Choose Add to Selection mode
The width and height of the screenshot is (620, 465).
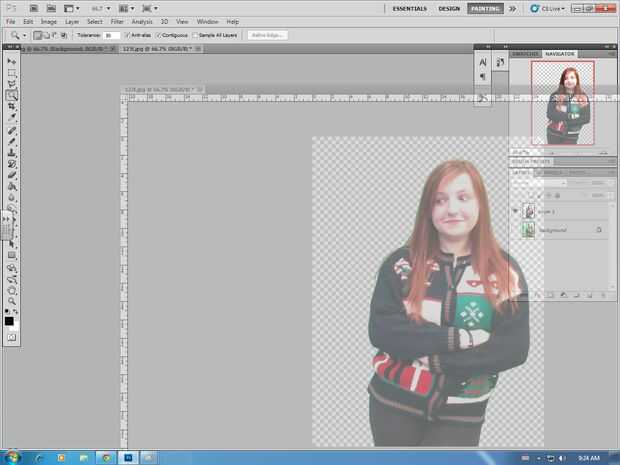[46, 36]
